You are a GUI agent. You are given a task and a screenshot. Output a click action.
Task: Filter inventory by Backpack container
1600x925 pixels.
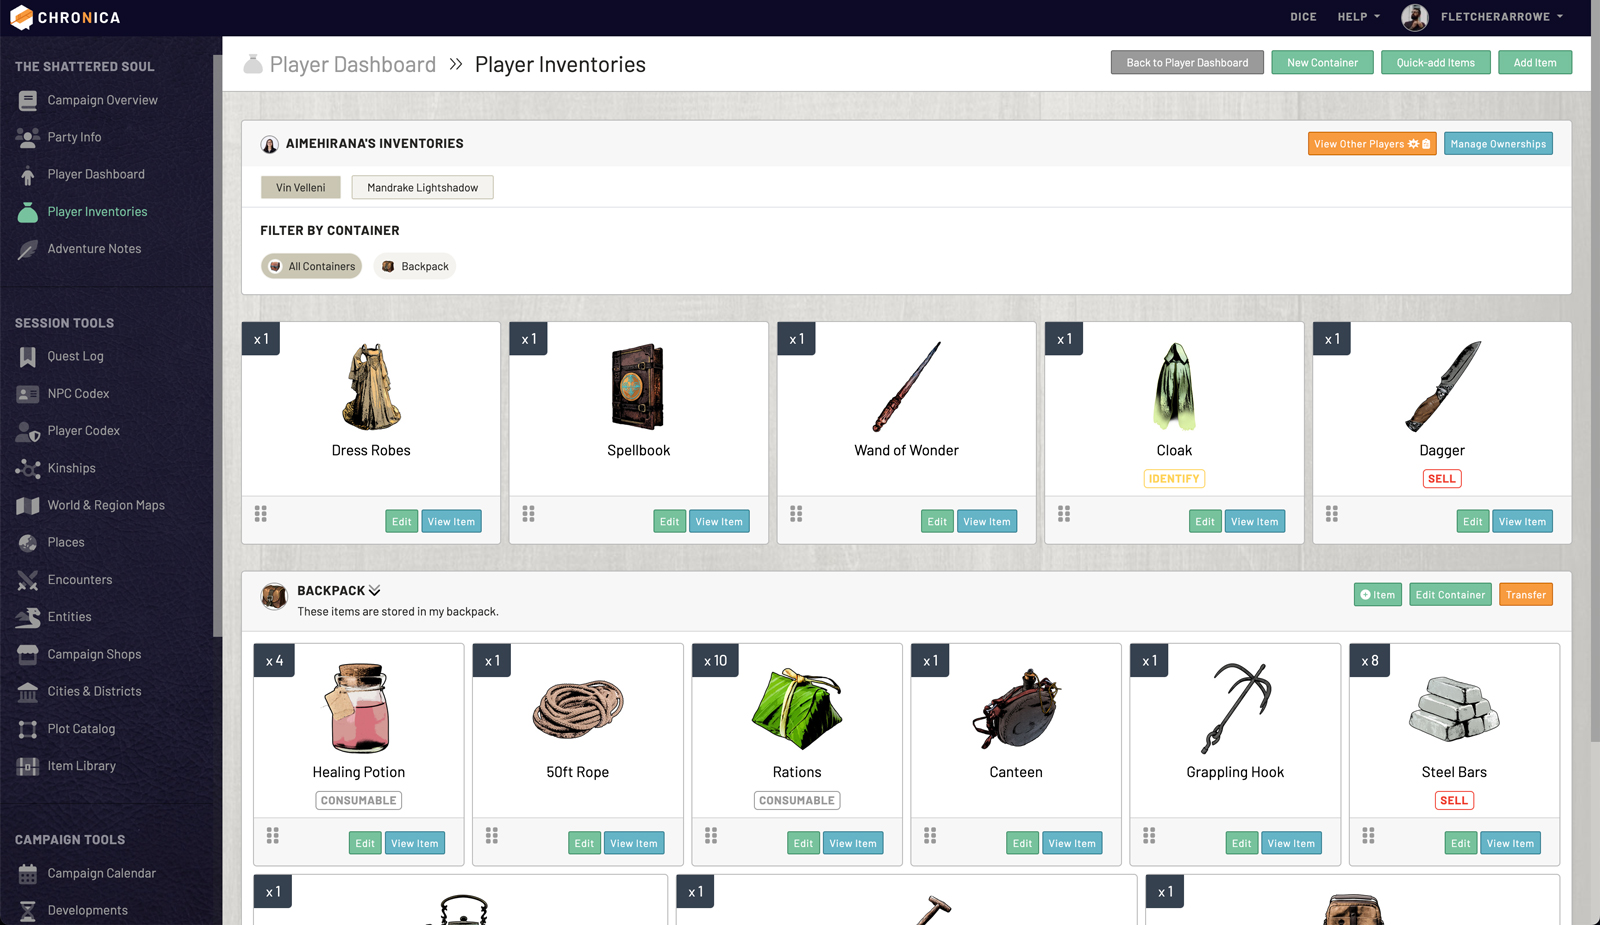(x=415, y=267)
